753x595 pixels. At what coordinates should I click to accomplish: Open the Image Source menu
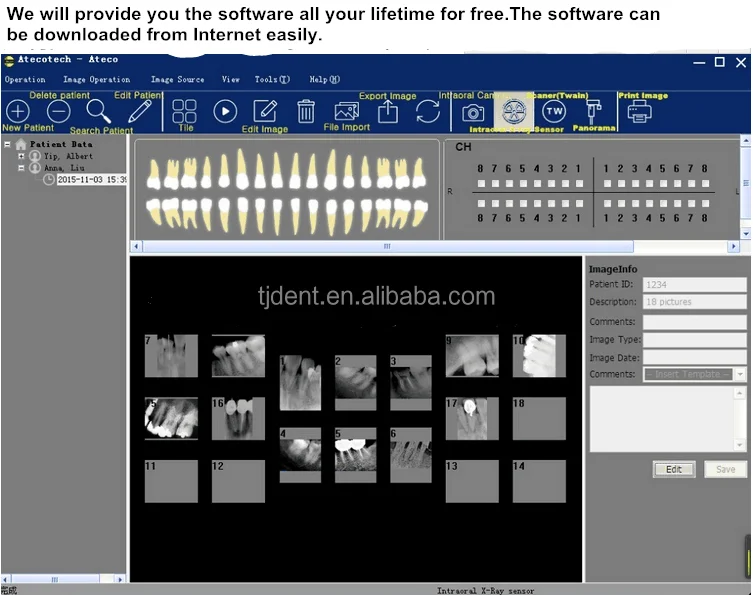click(x=177, y=79)
